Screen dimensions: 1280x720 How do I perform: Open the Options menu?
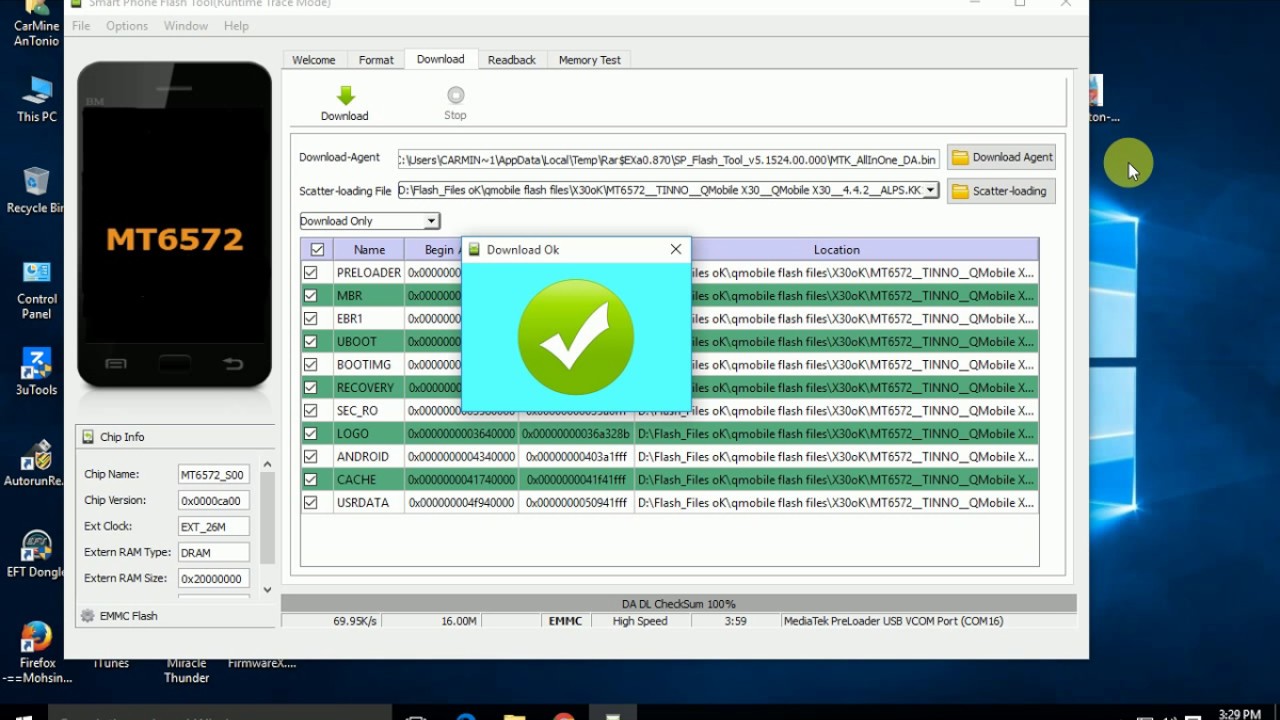tap(127, 26)
